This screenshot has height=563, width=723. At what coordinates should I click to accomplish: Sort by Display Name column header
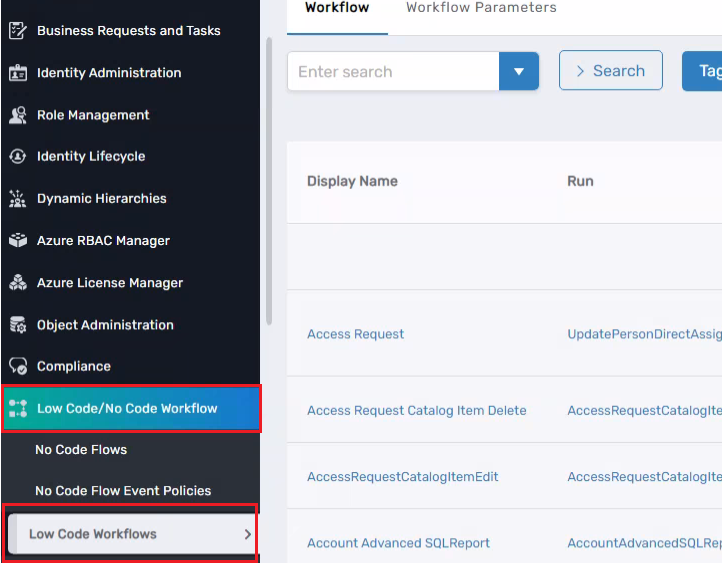(x=352, y=181)
